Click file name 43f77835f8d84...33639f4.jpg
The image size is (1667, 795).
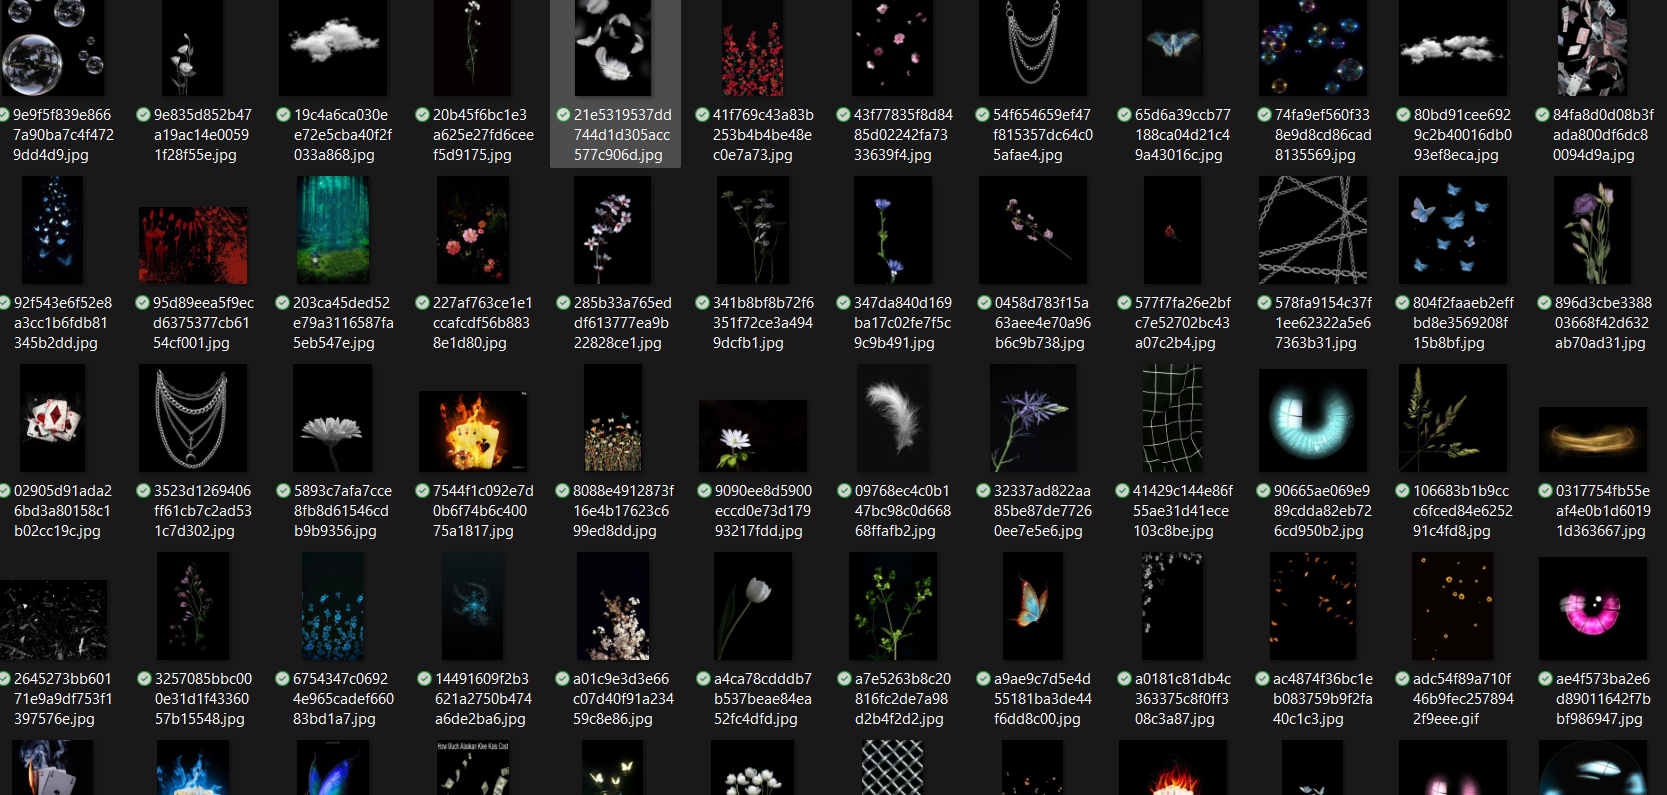(902, 135)
